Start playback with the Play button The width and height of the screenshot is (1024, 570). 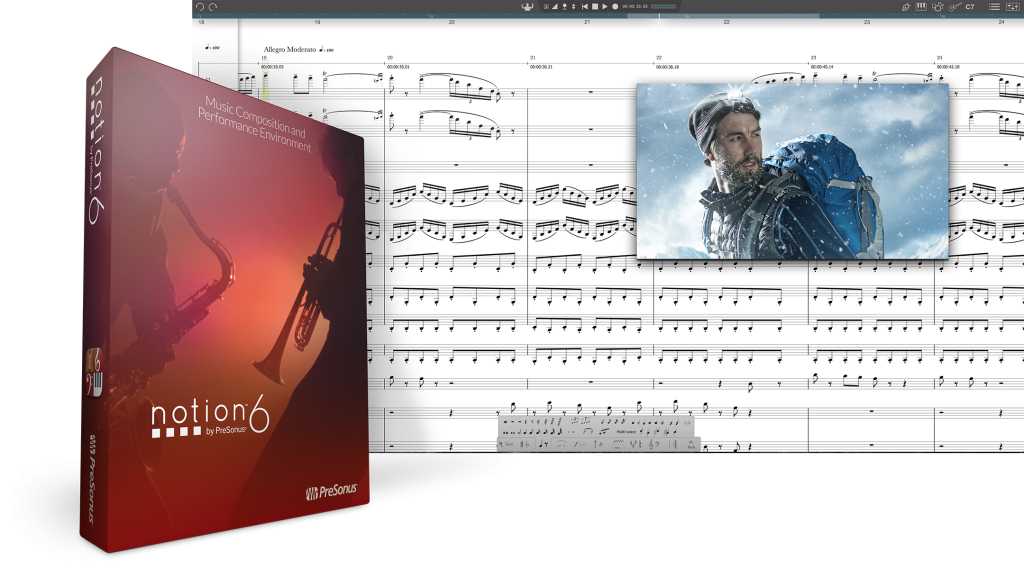(x=605, y=7)
